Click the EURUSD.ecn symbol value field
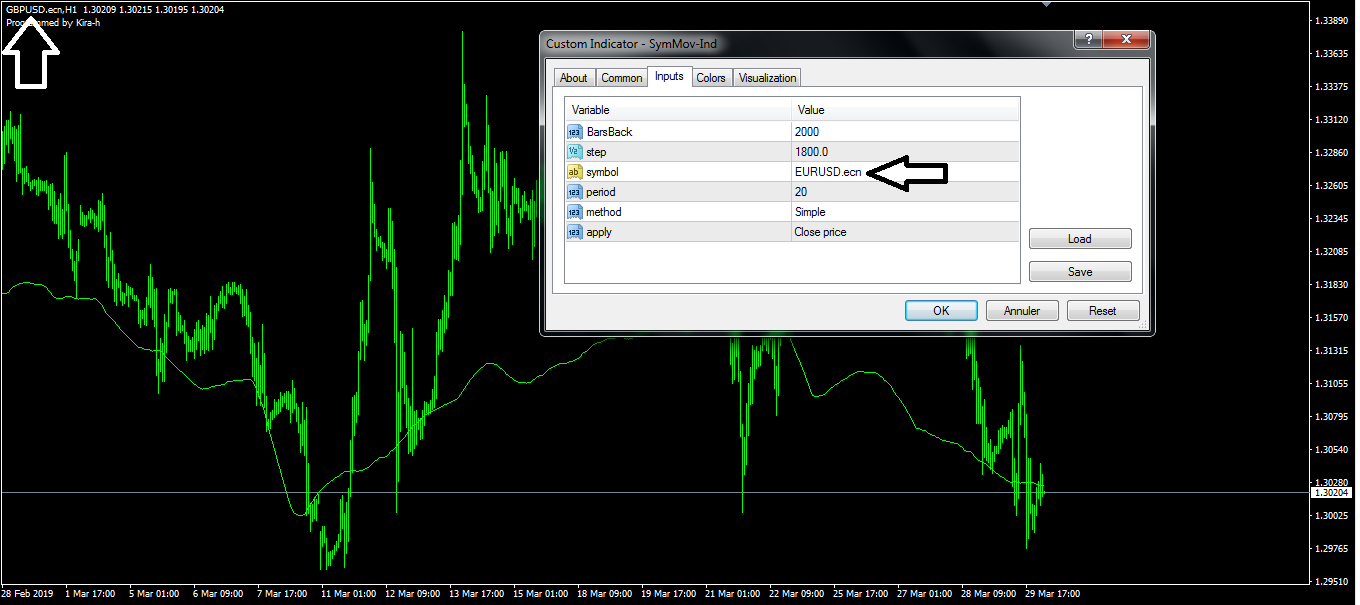The width and height of the screenshot is (1360, 605). 828,172
